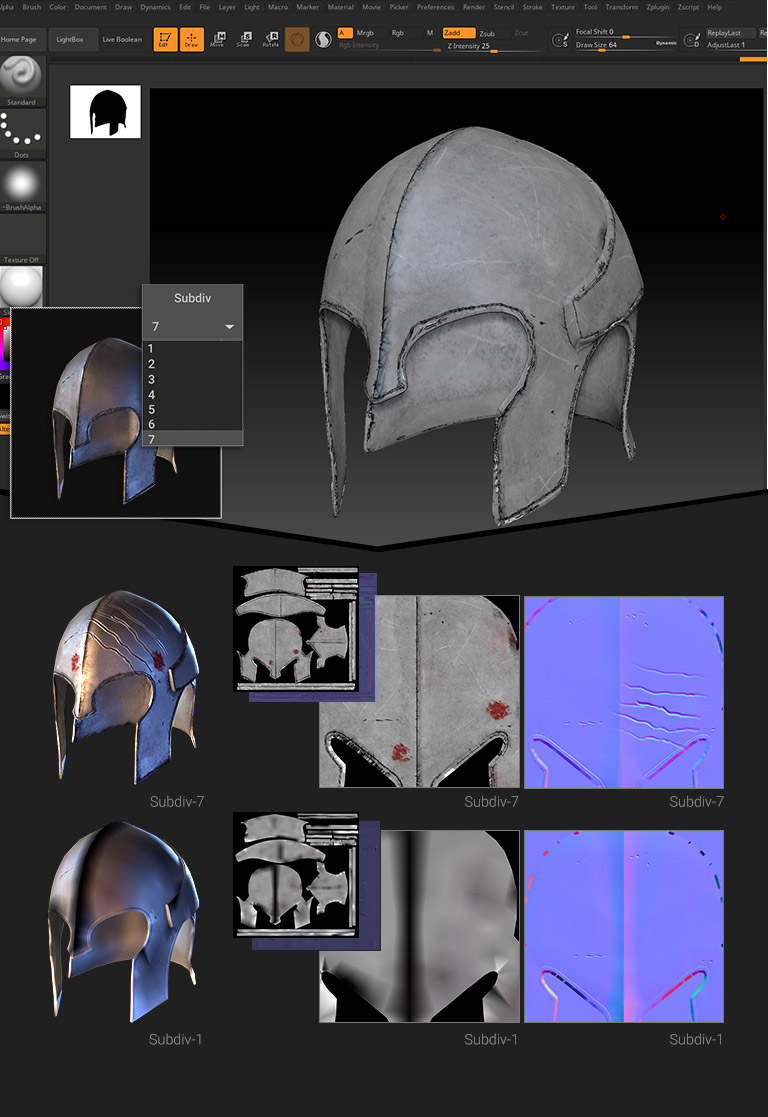Open the Zplugin menu
Viewport: 768px width, 1117px height.
[658, 7]
